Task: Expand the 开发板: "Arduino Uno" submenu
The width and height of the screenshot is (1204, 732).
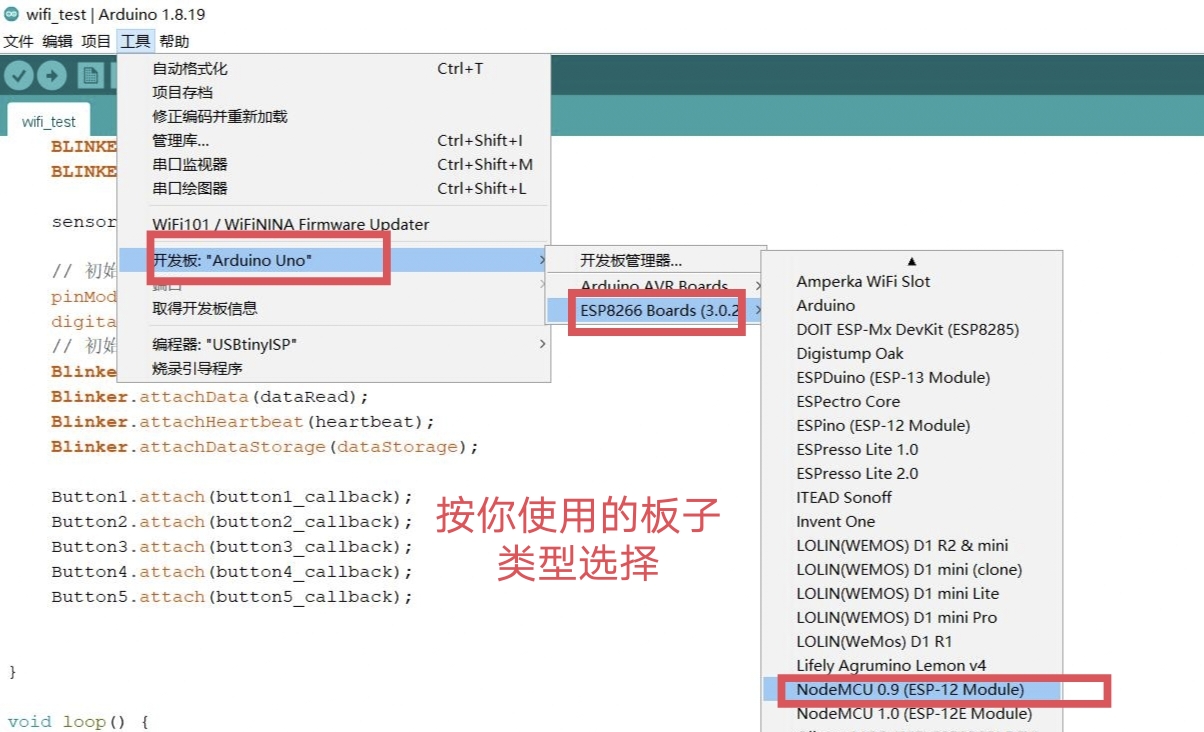Action: (x=334, y=260)
